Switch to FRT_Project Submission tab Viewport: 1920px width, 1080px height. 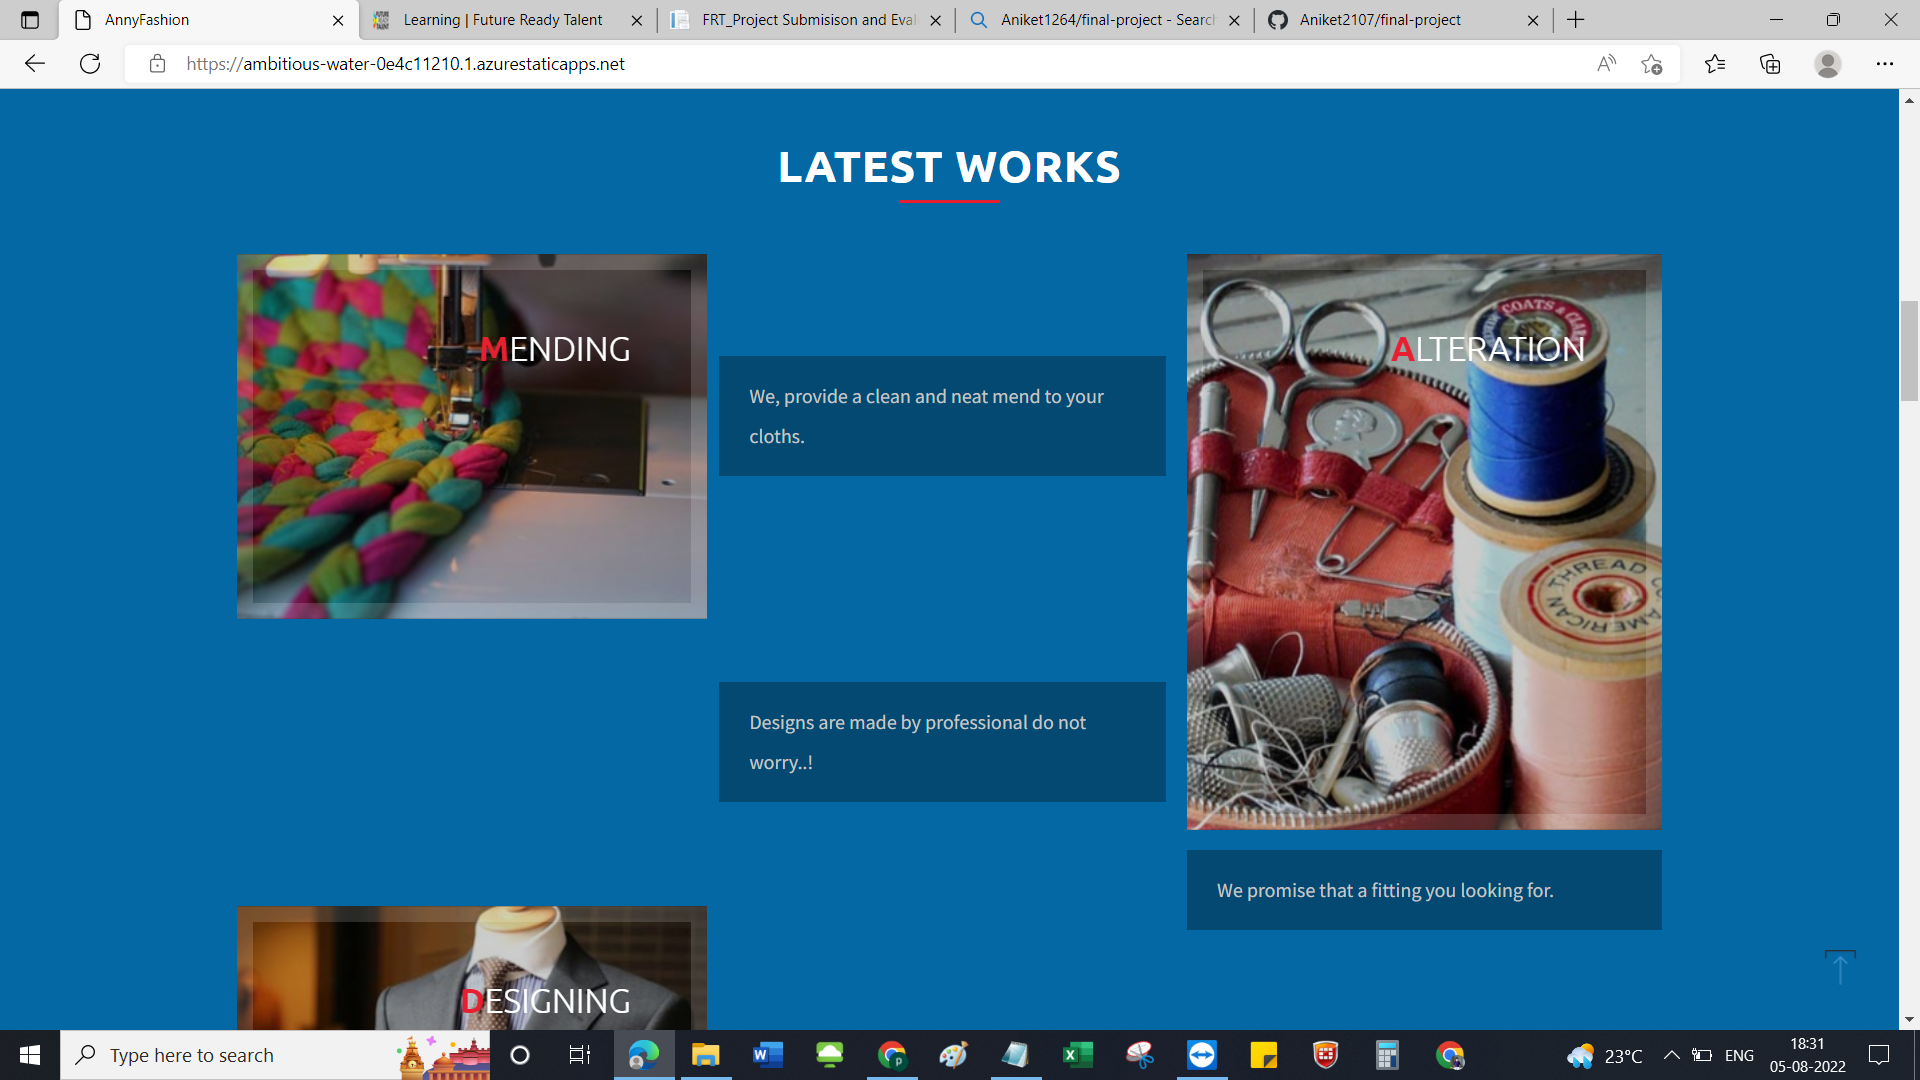(x=805, y=20)
